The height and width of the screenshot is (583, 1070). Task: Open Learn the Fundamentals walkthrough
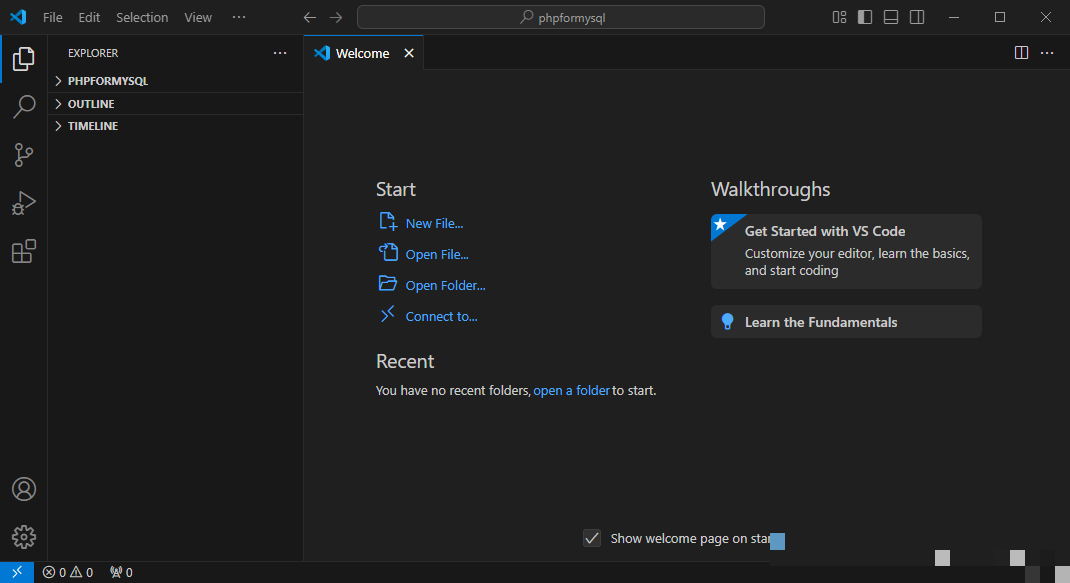[846, 322]
